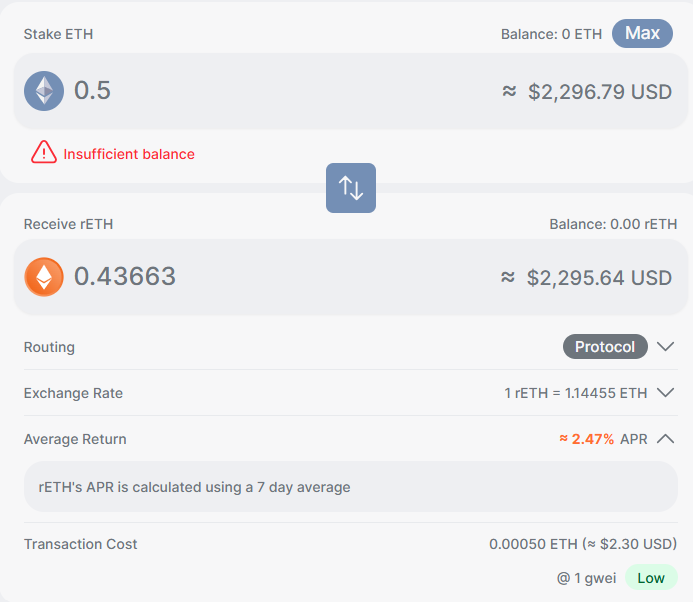Image resolution: width=693 pixels, height=602 pixels.
Task: Swap stake and receive direction arrows
Action: coord(351,187)
